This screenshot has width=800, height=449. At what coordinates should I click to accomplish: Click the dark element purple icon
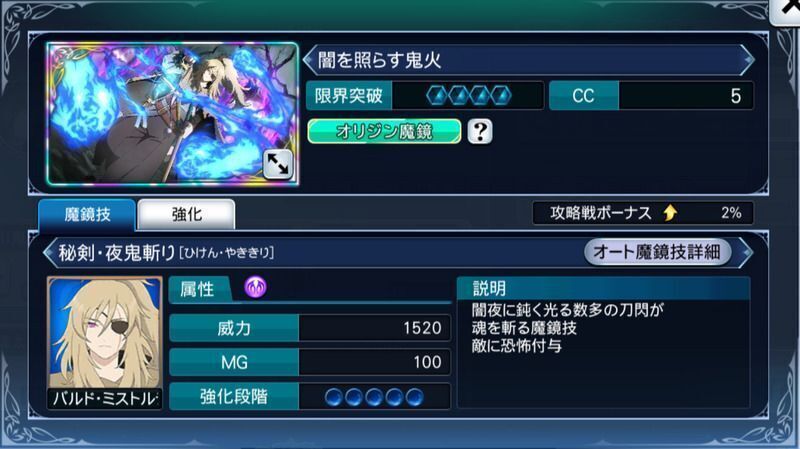pyautogui.click(x=255, y=287)
